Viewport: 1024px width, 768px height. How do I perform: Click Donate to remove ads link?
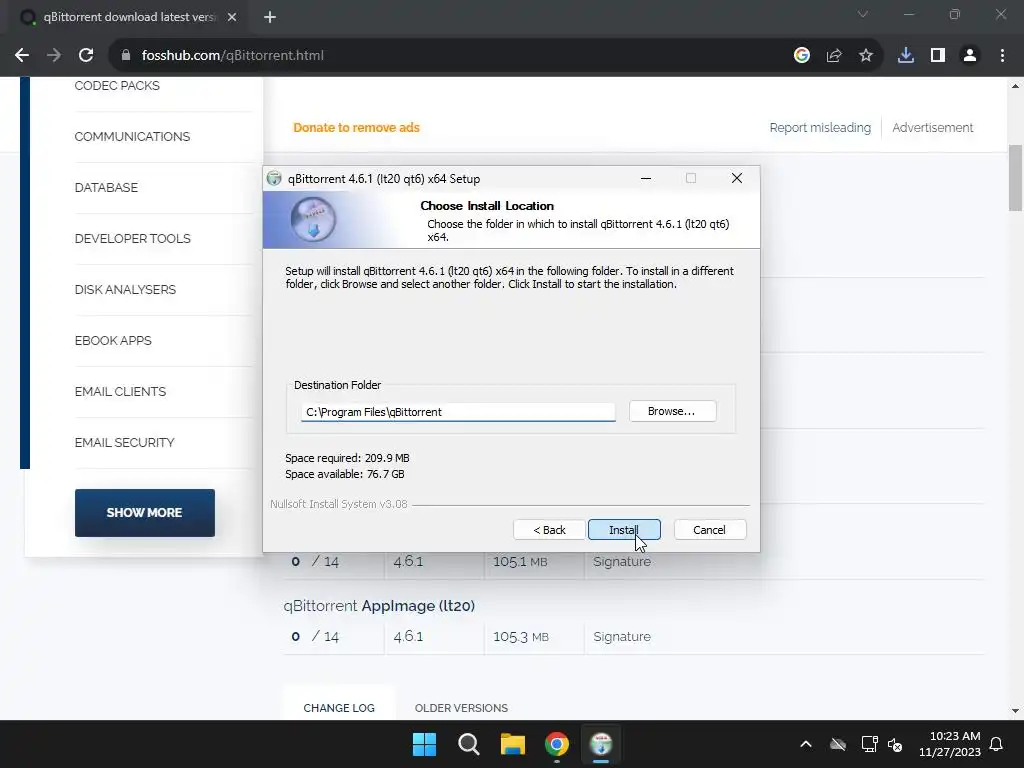tap(356, 128)
